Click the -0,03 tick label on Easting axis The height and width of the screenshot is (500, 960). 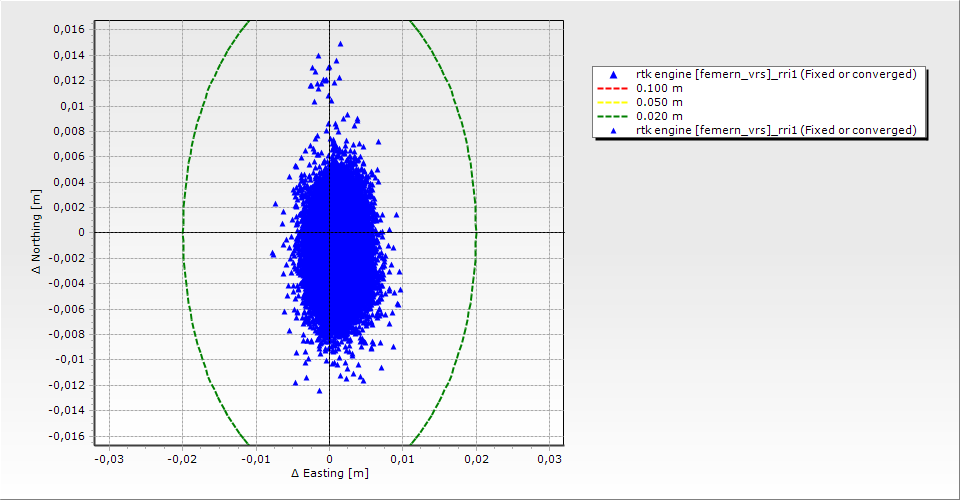(108, 458)
